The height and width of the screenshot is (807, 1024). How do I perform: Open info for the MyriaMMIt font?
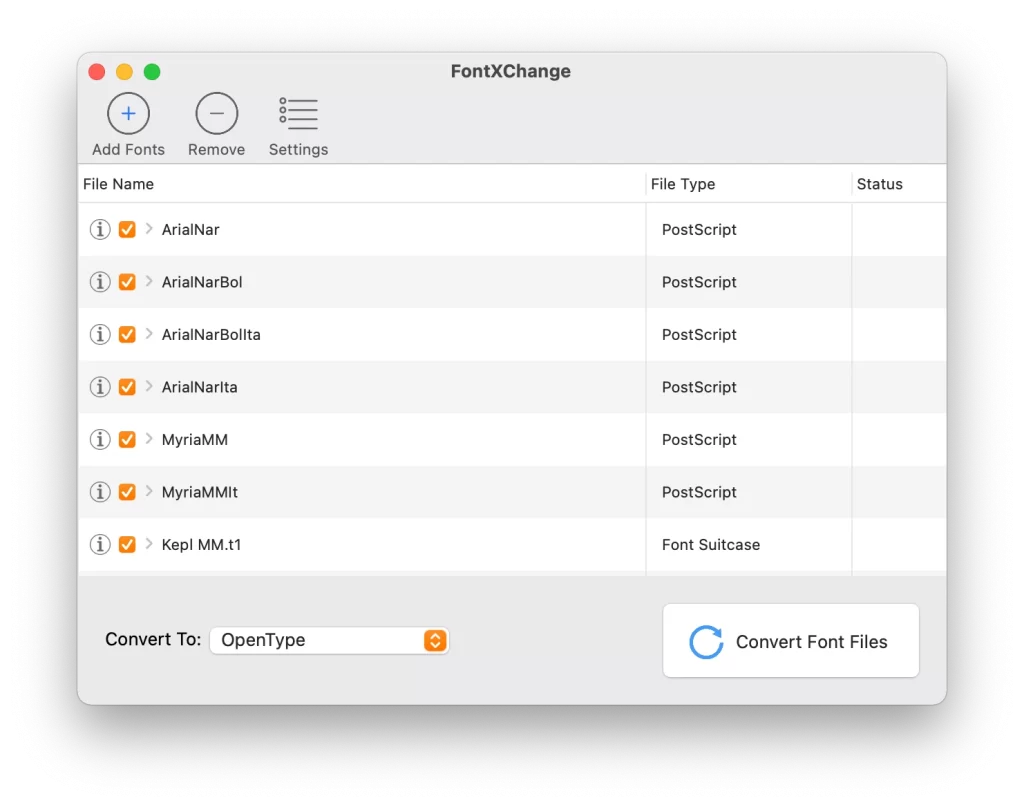click(100, 492)
